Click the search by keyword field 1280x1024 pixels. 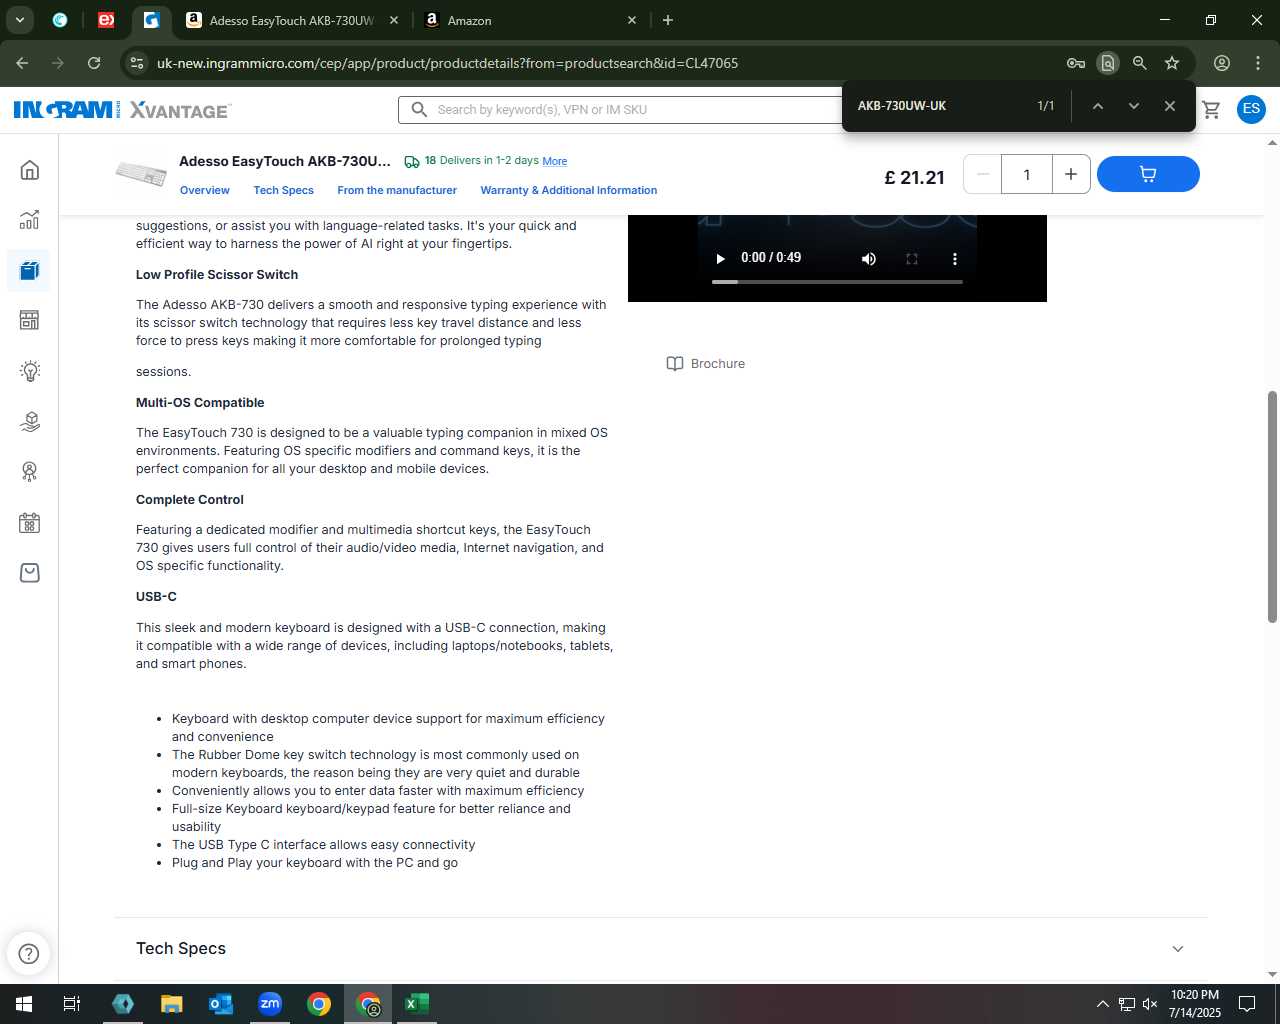pyautogui.click(x=620, y=109)
